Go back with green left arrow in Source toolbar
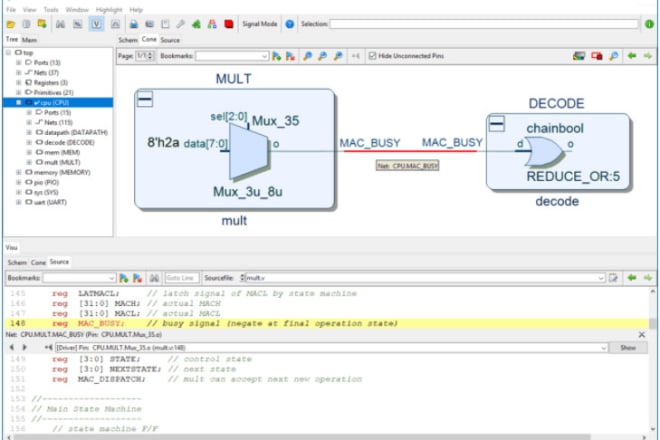The width and height of the screenshot is (660, 440). [x=632, y=277]
